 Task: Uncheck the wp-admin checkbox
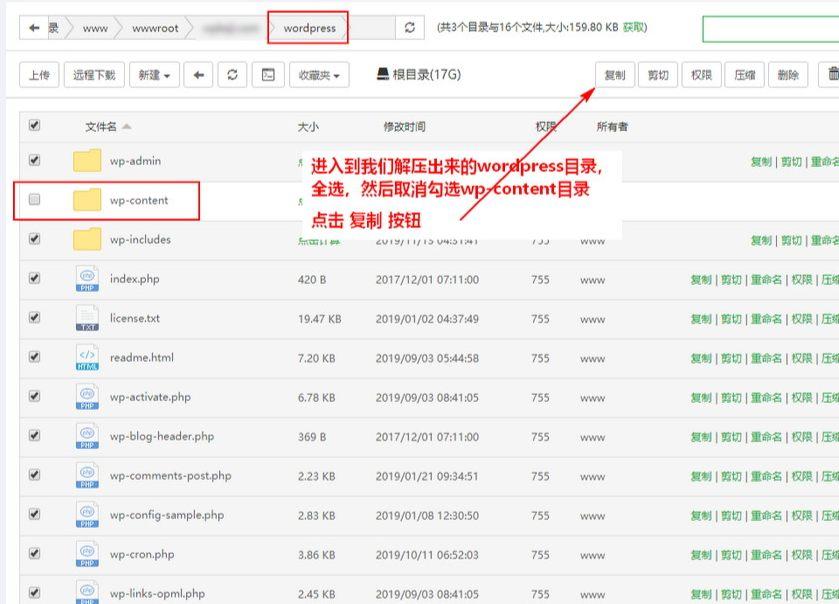coord(35,160)
